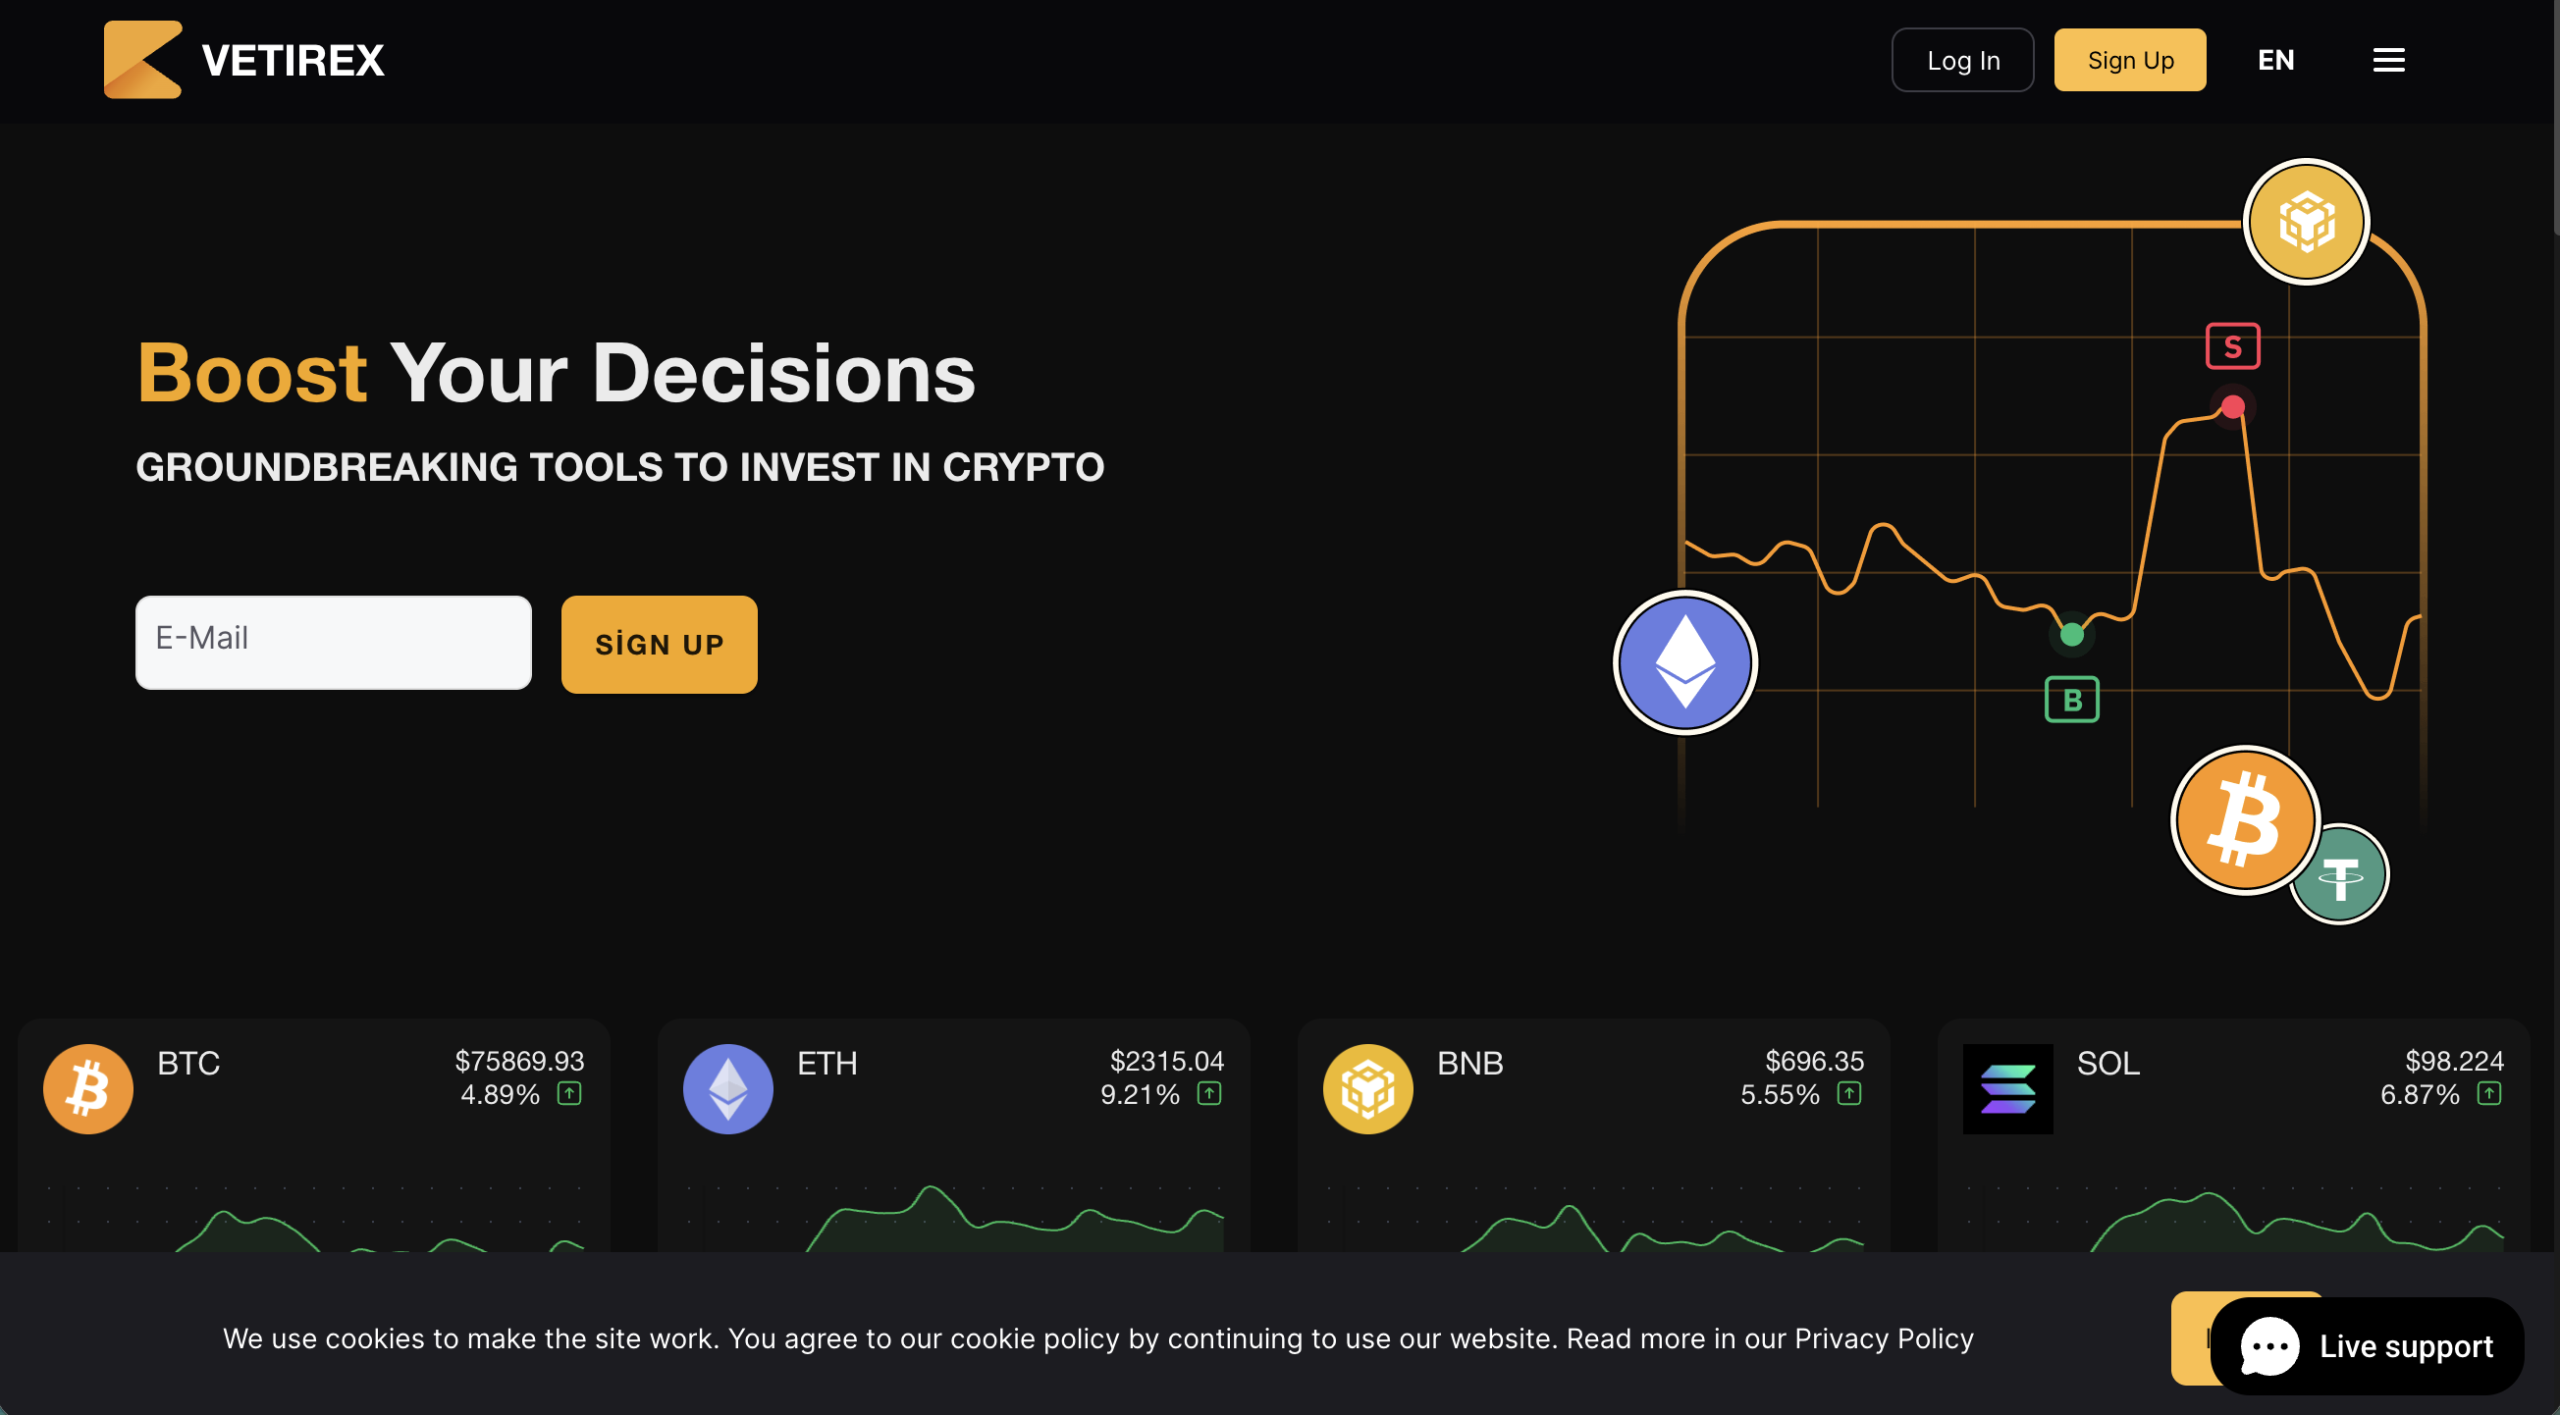
Task: Click the BNB coin at the chart's top corner
Action: (x=2305, y=220)
